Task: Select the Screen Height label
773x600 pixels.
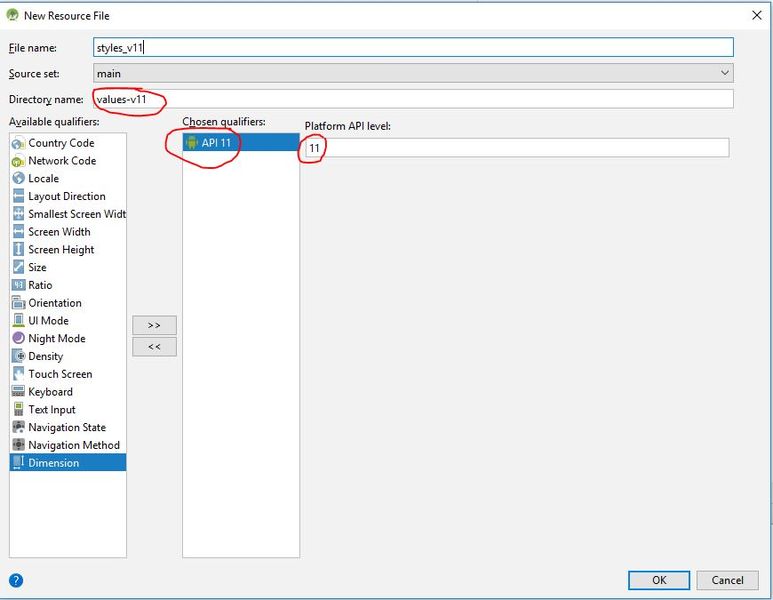Action: pyautogui.click(x=61, y=249)
